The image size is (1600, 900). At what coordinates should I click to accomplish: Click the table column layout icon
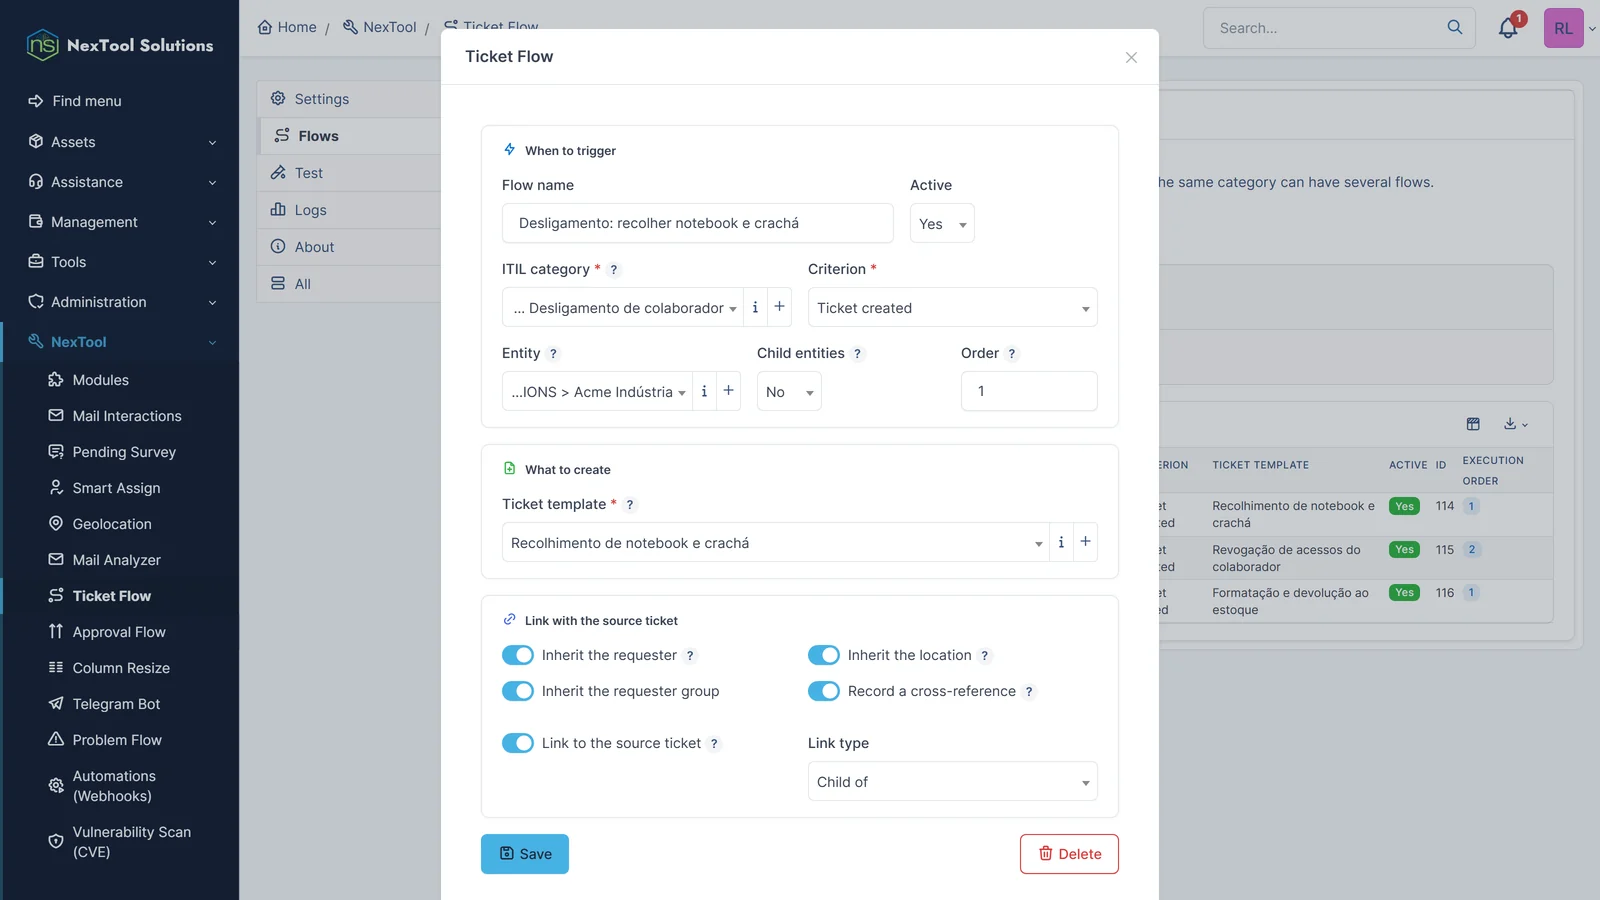(1473, 424)
